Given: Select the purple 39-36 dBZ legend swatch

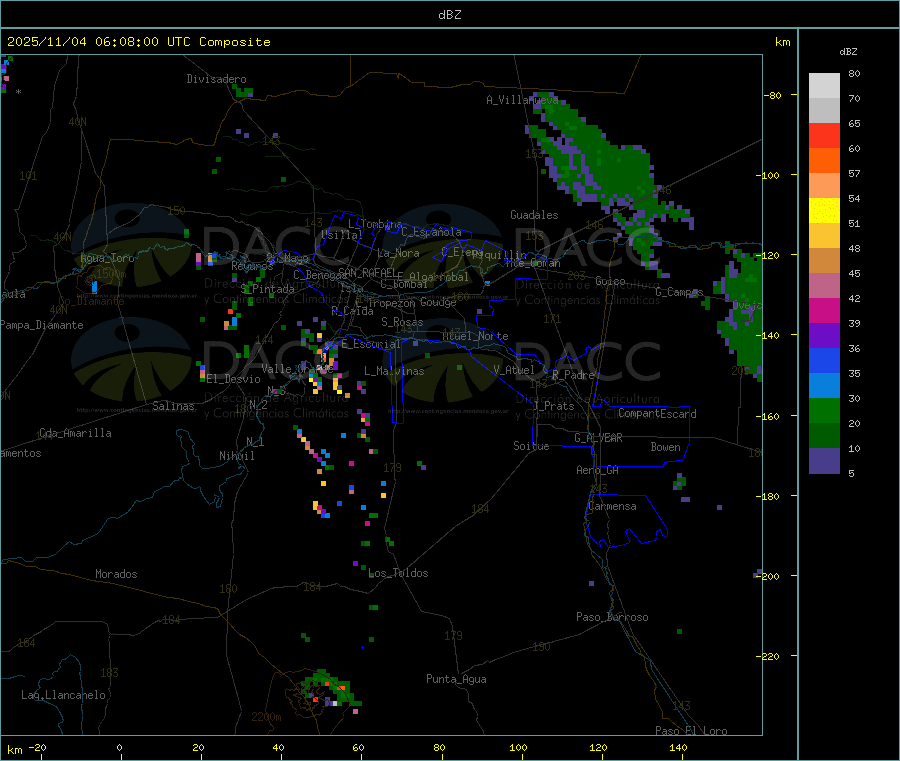Looking at the screenshot, I should click(824, 335).
